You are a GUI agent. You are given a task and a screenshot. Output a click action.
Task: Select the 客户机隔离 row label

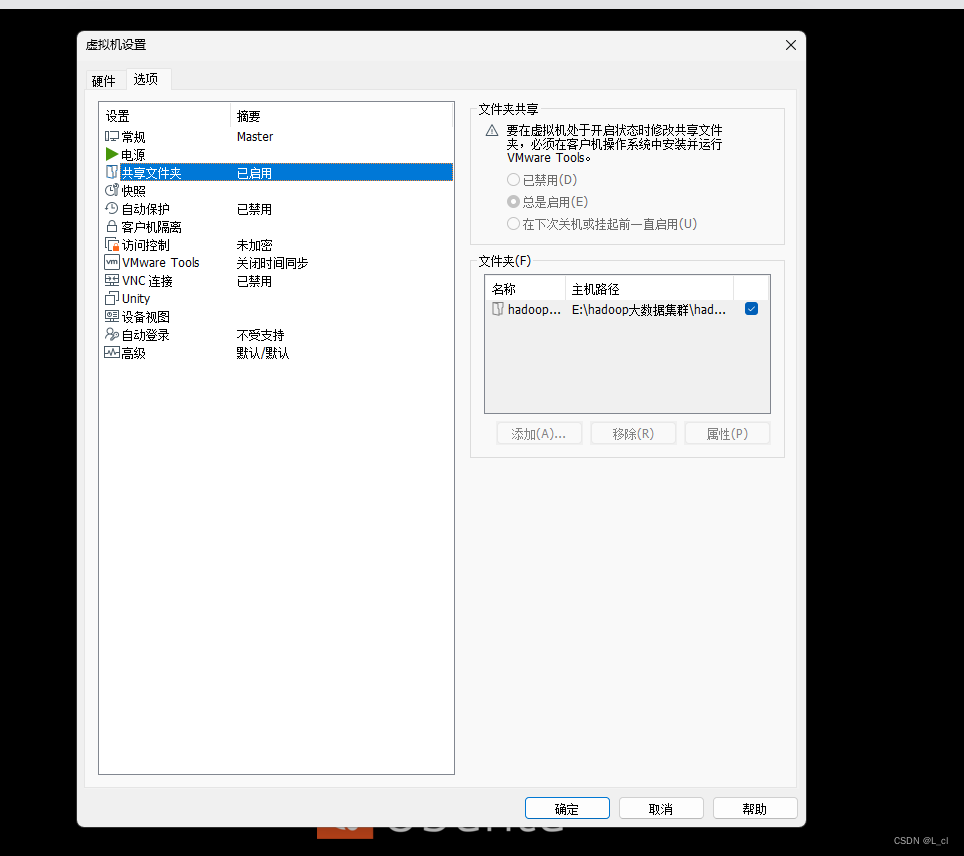tap(151, 227)
